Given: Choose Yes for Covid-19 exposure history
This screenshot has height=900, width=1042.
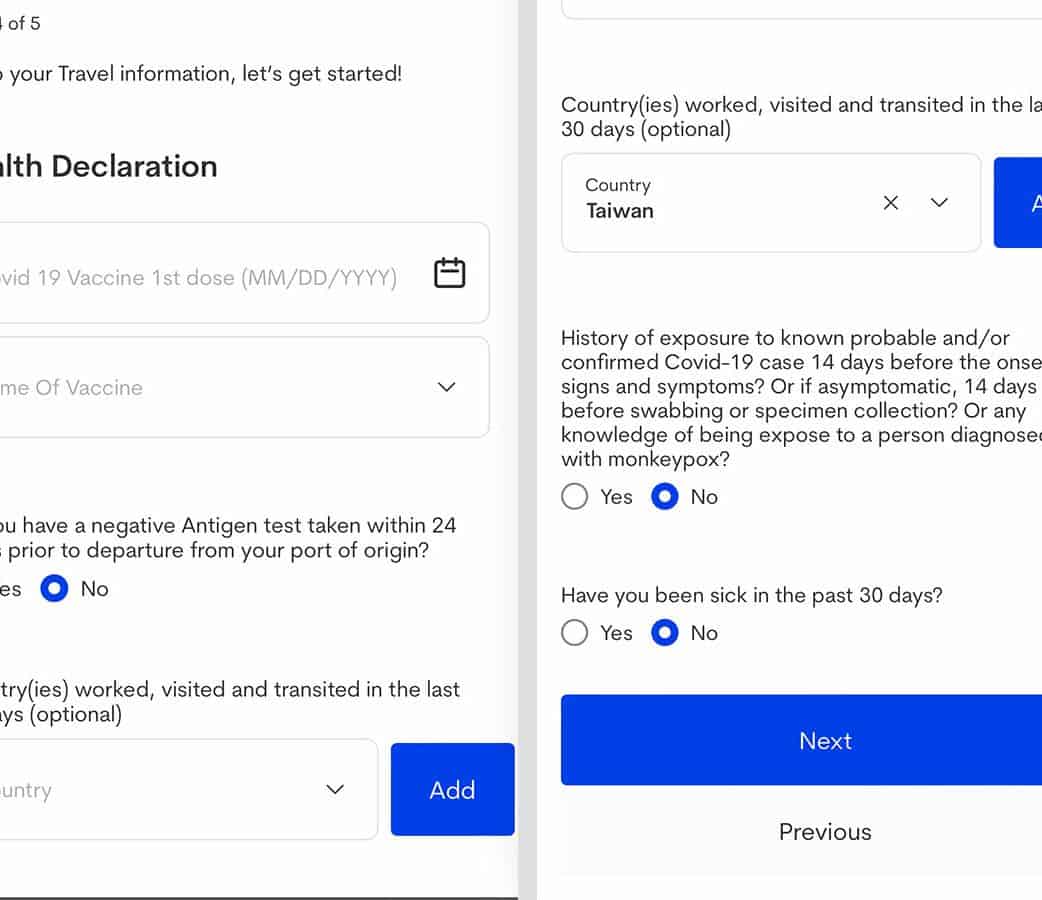Looking at the screenshot, I should point(575,497).
